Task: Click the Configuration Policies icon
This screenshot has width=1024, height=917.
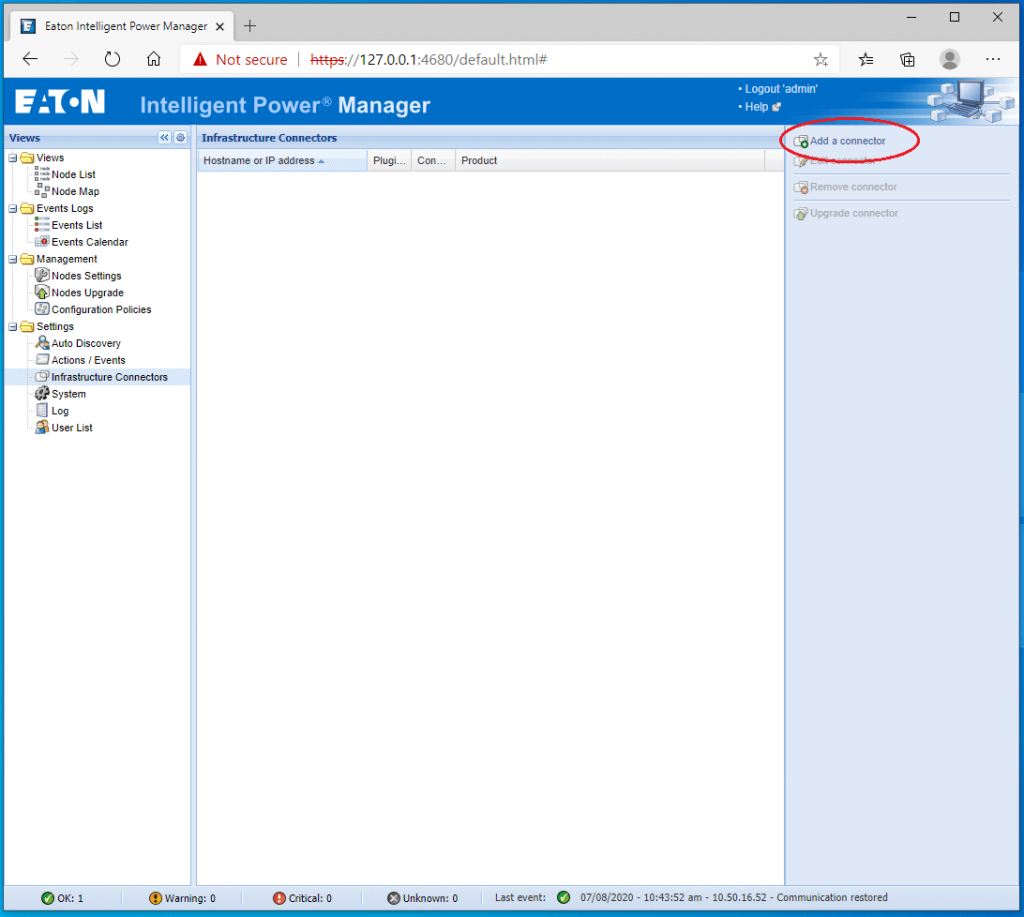Action: pyautogui.click(x=42, y=309)
